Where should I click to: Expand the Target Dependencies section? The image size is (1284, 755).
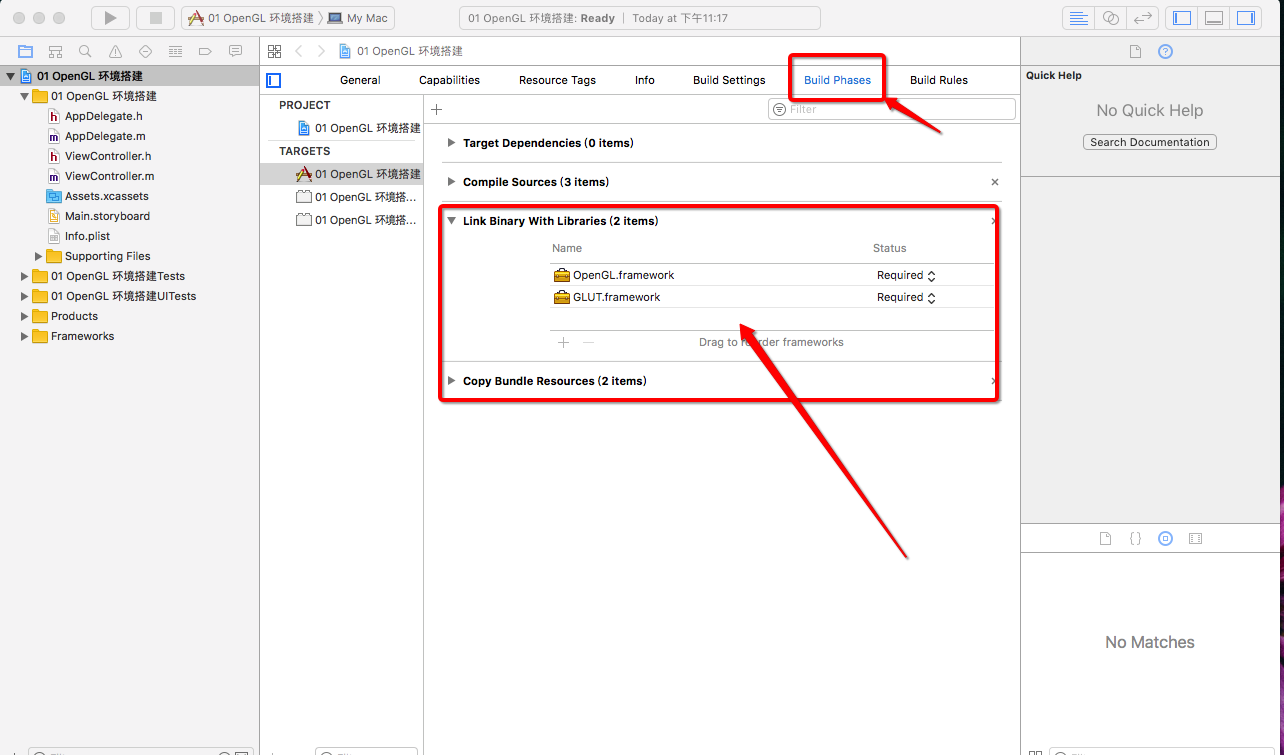(452, 143)
